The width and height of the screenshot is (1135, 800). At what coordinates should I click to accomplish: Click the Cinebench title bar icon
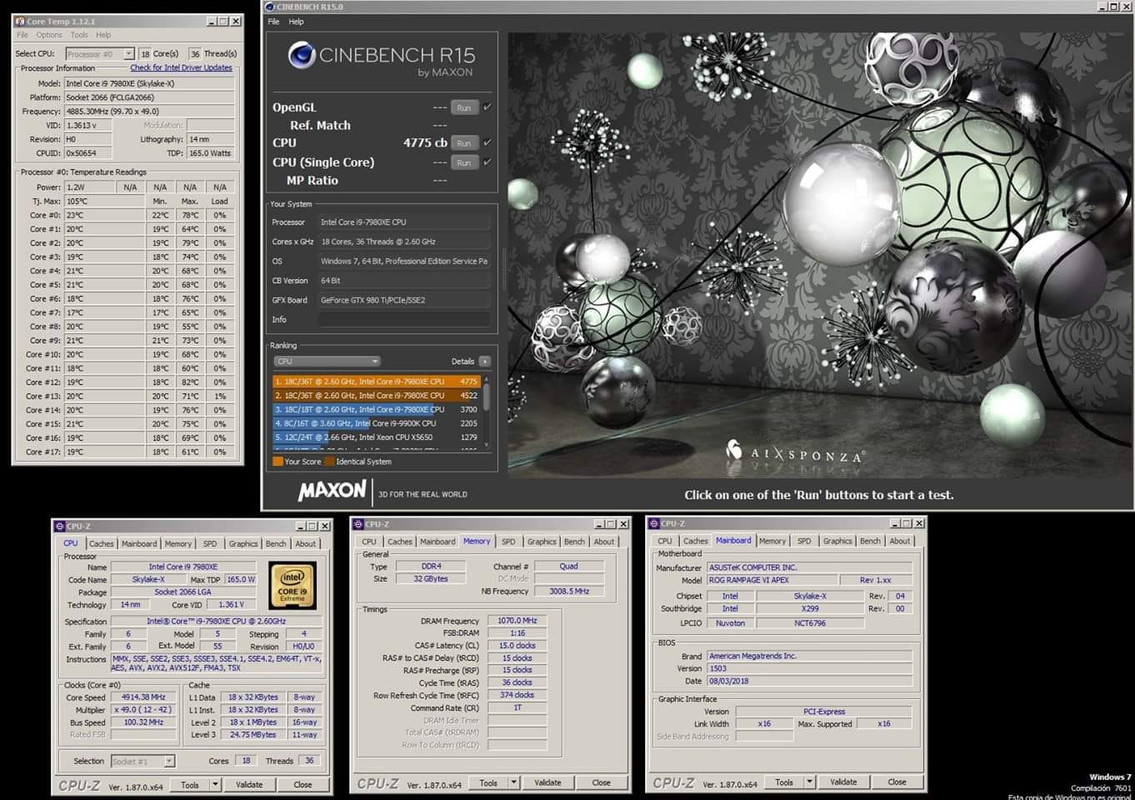270,7
